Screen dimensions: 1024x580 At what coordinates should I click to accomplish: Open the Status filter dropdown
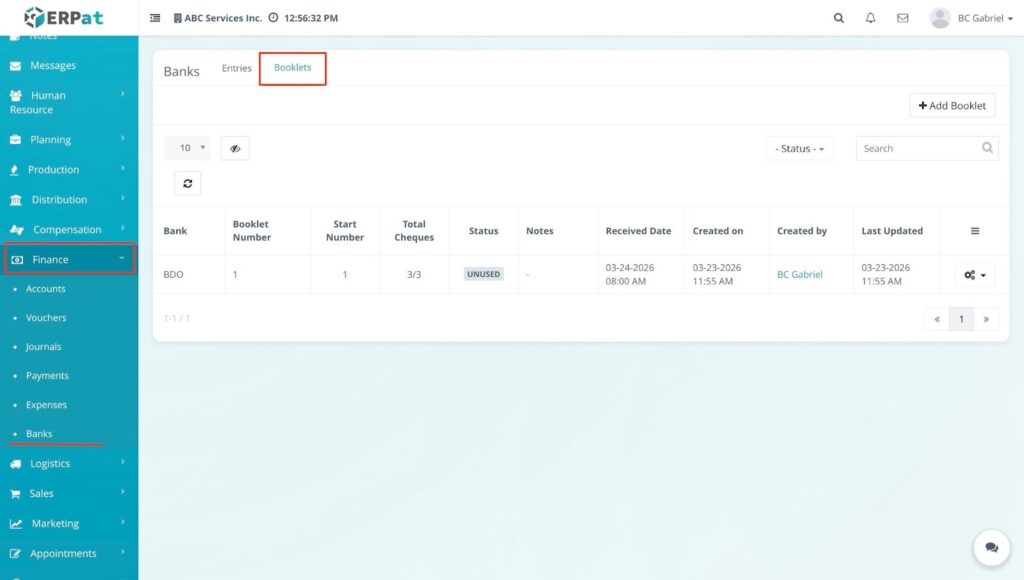click(799, 148)
